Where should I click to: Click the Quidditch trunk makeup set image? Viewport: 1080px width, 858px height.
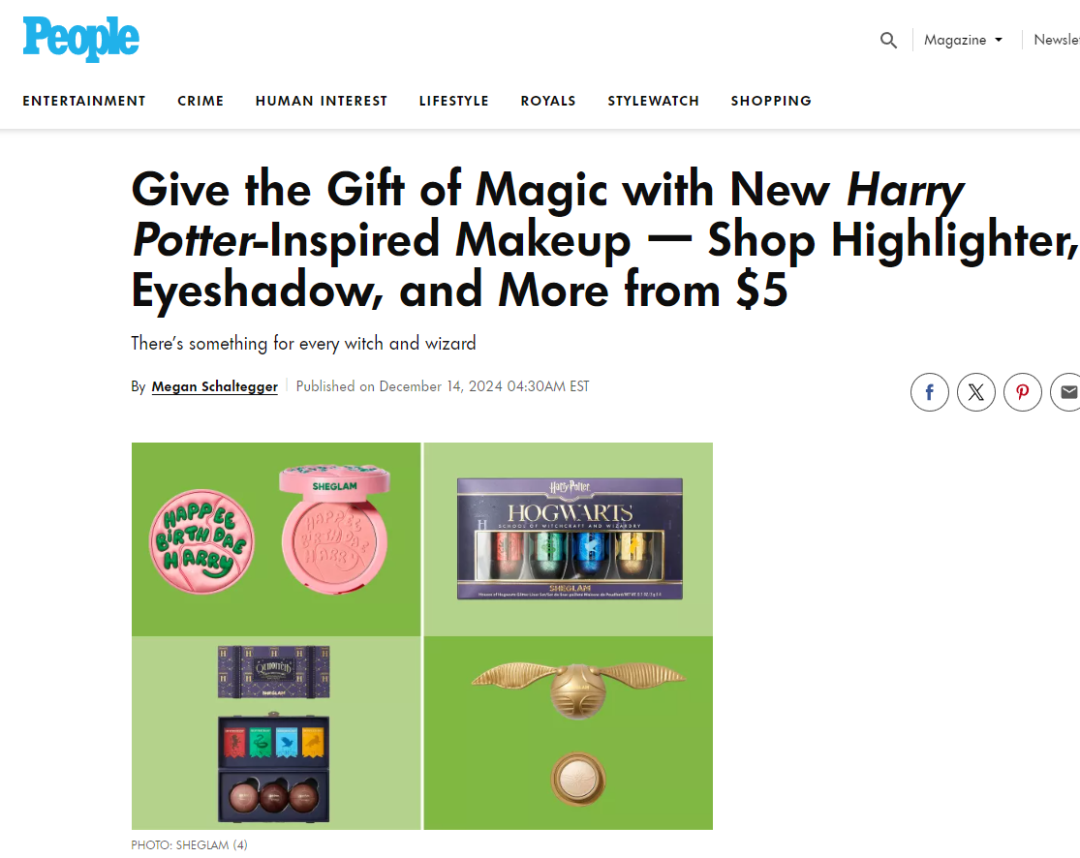point(276,733)
